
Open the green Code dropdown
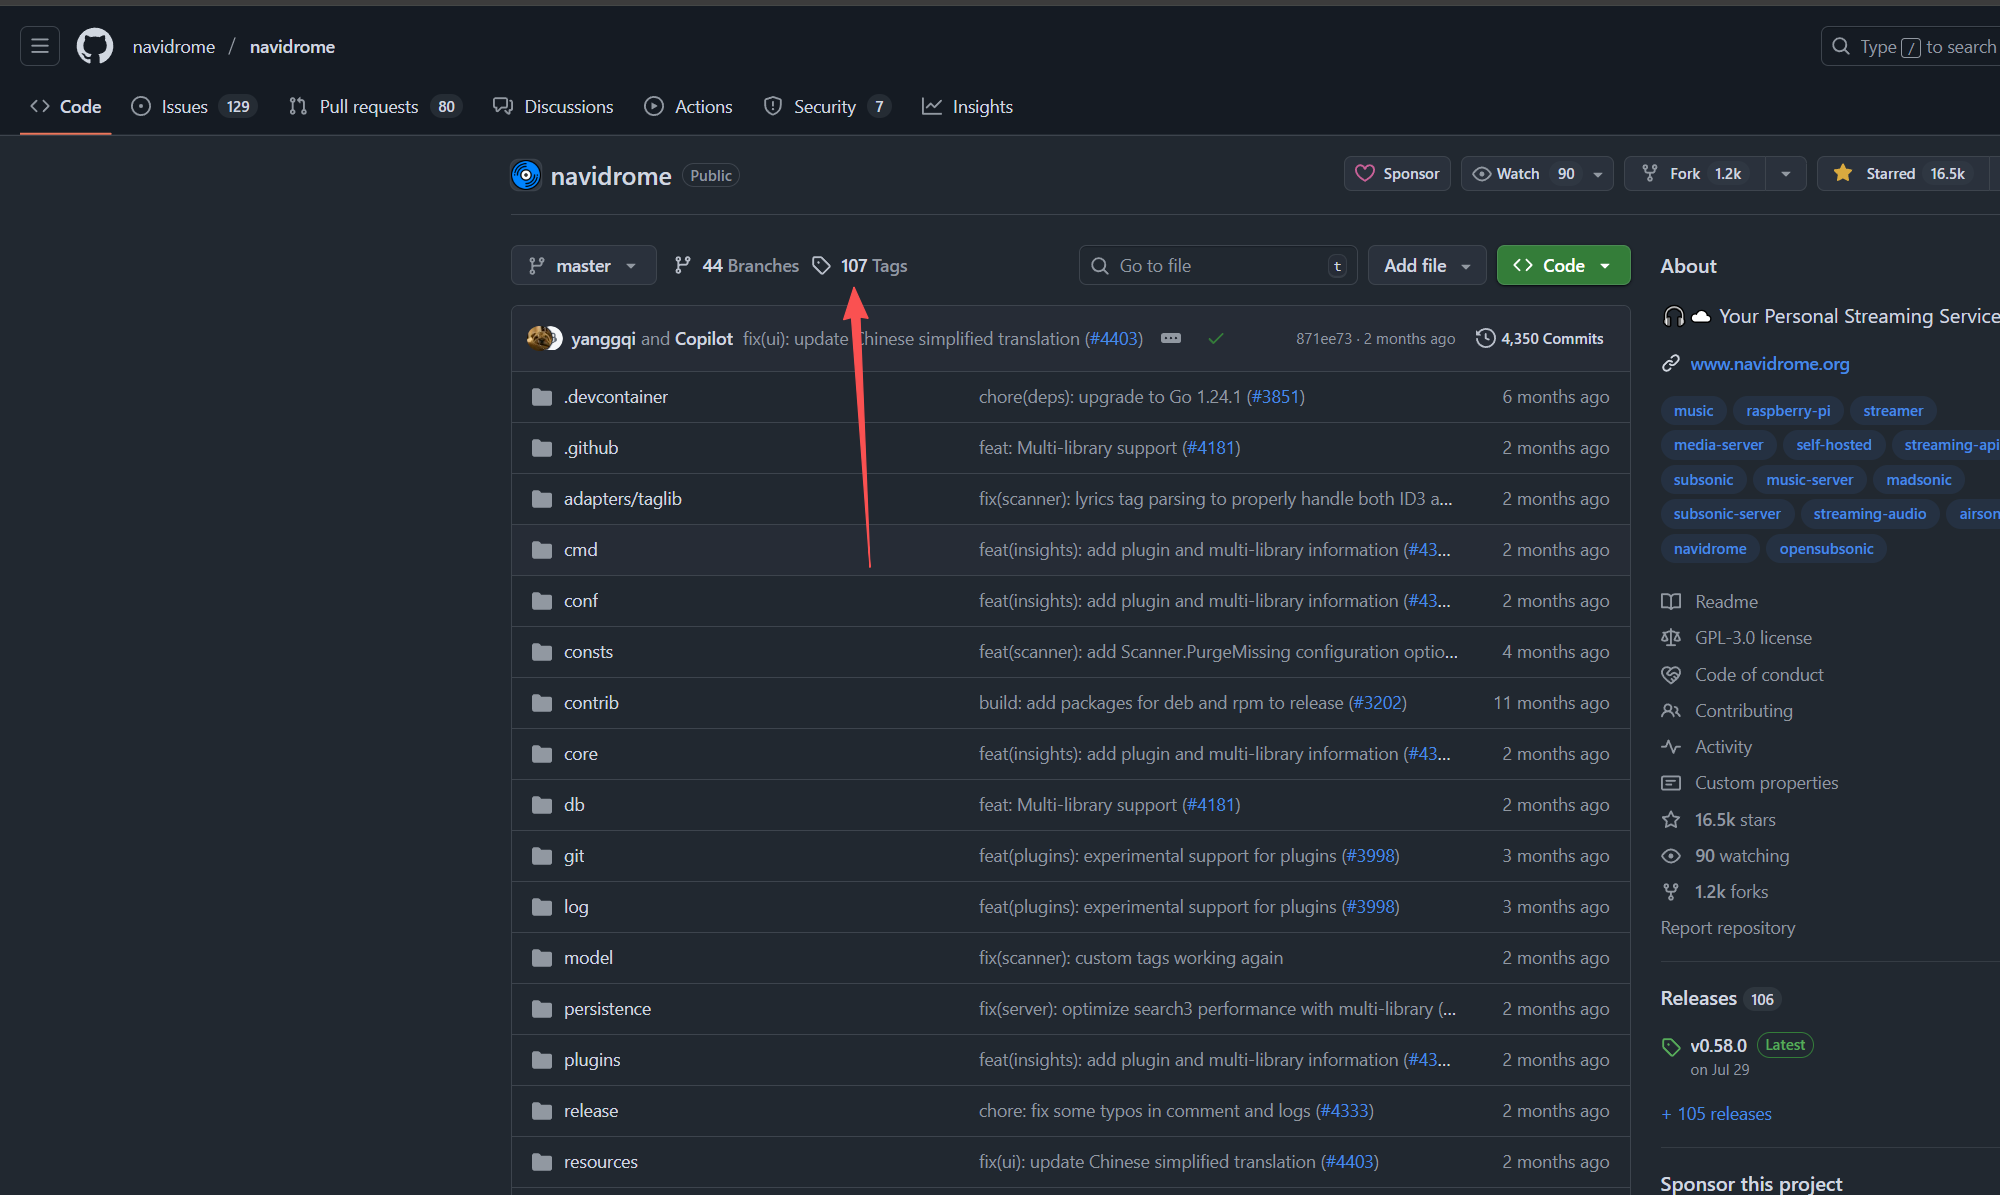(x=1563, y=266)
